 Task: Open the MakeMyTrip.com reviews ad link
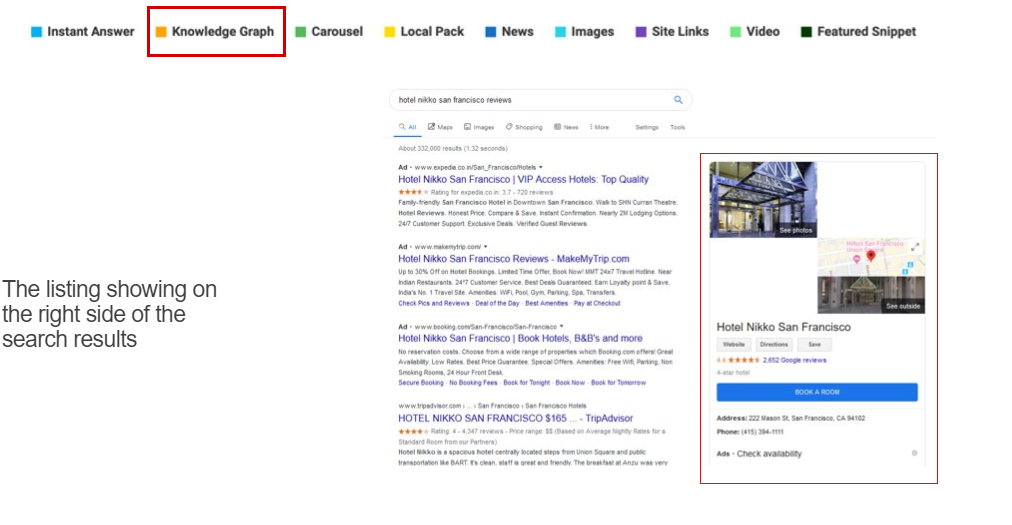pos(514,259)
